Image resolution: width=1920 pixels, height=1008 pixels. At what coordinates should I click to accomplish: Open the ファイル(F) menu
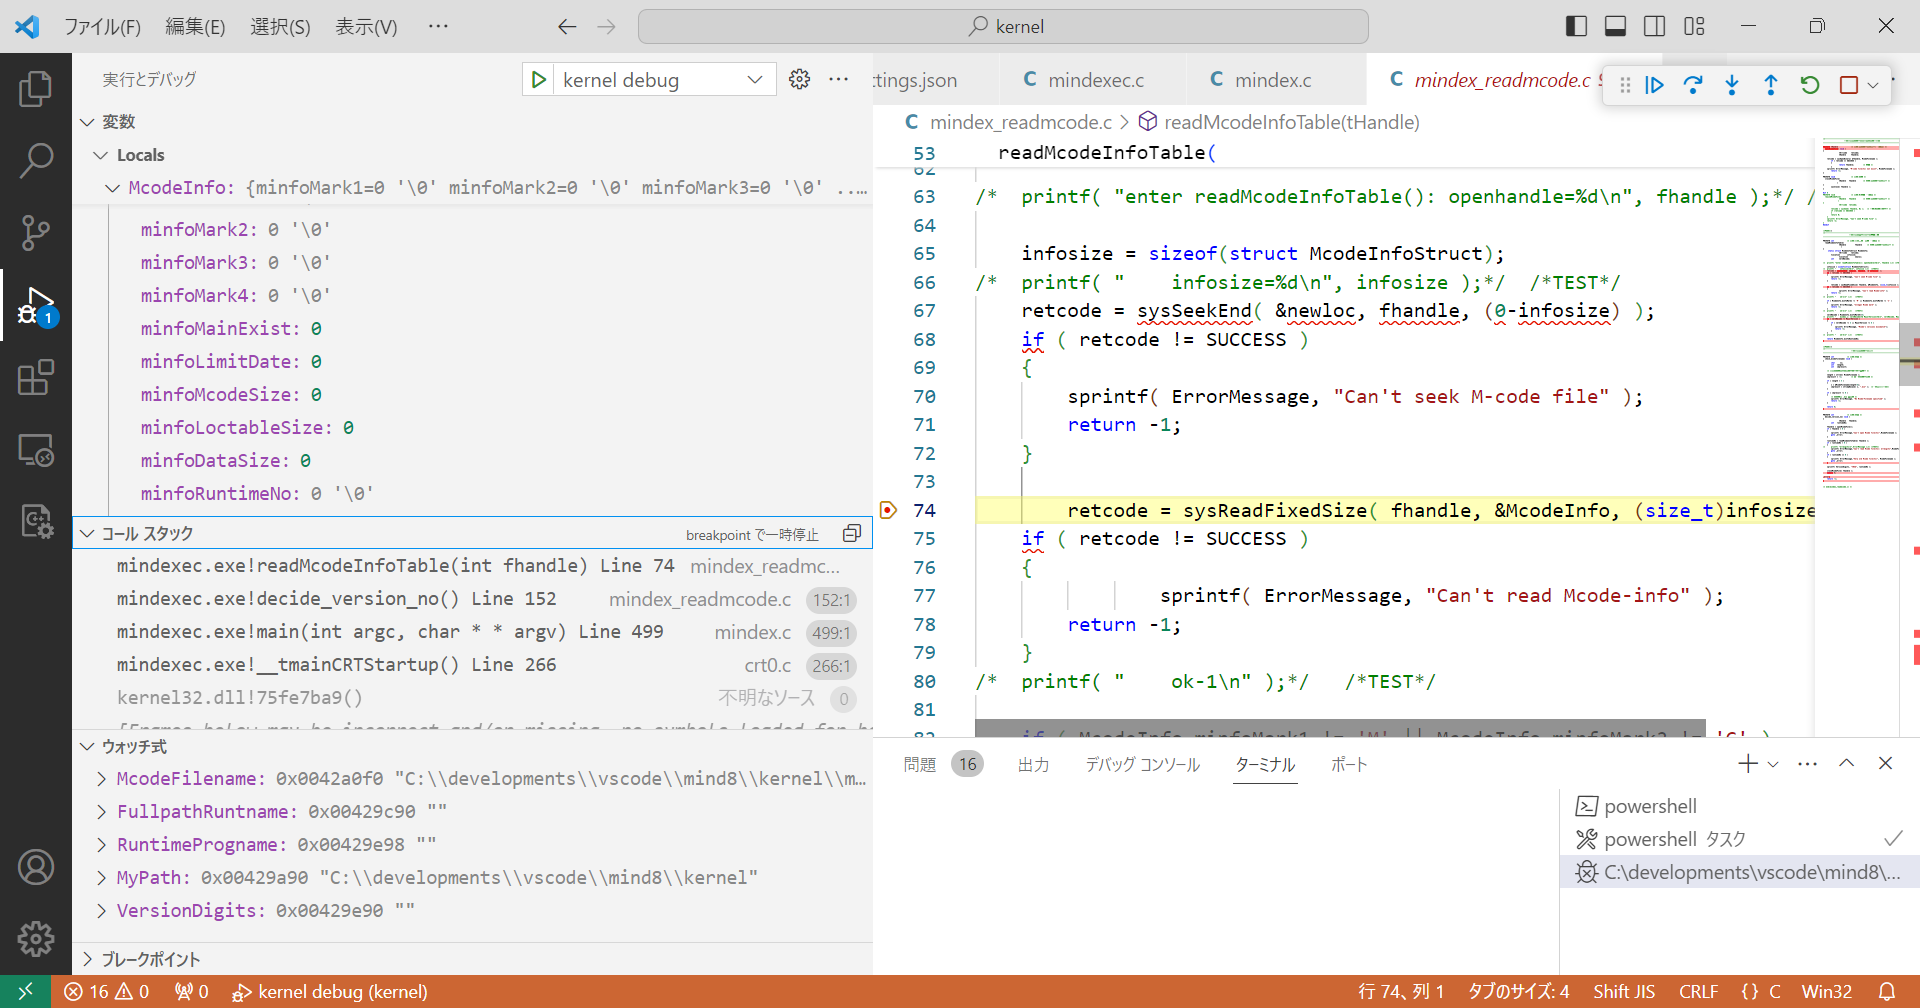click(102, 27)
